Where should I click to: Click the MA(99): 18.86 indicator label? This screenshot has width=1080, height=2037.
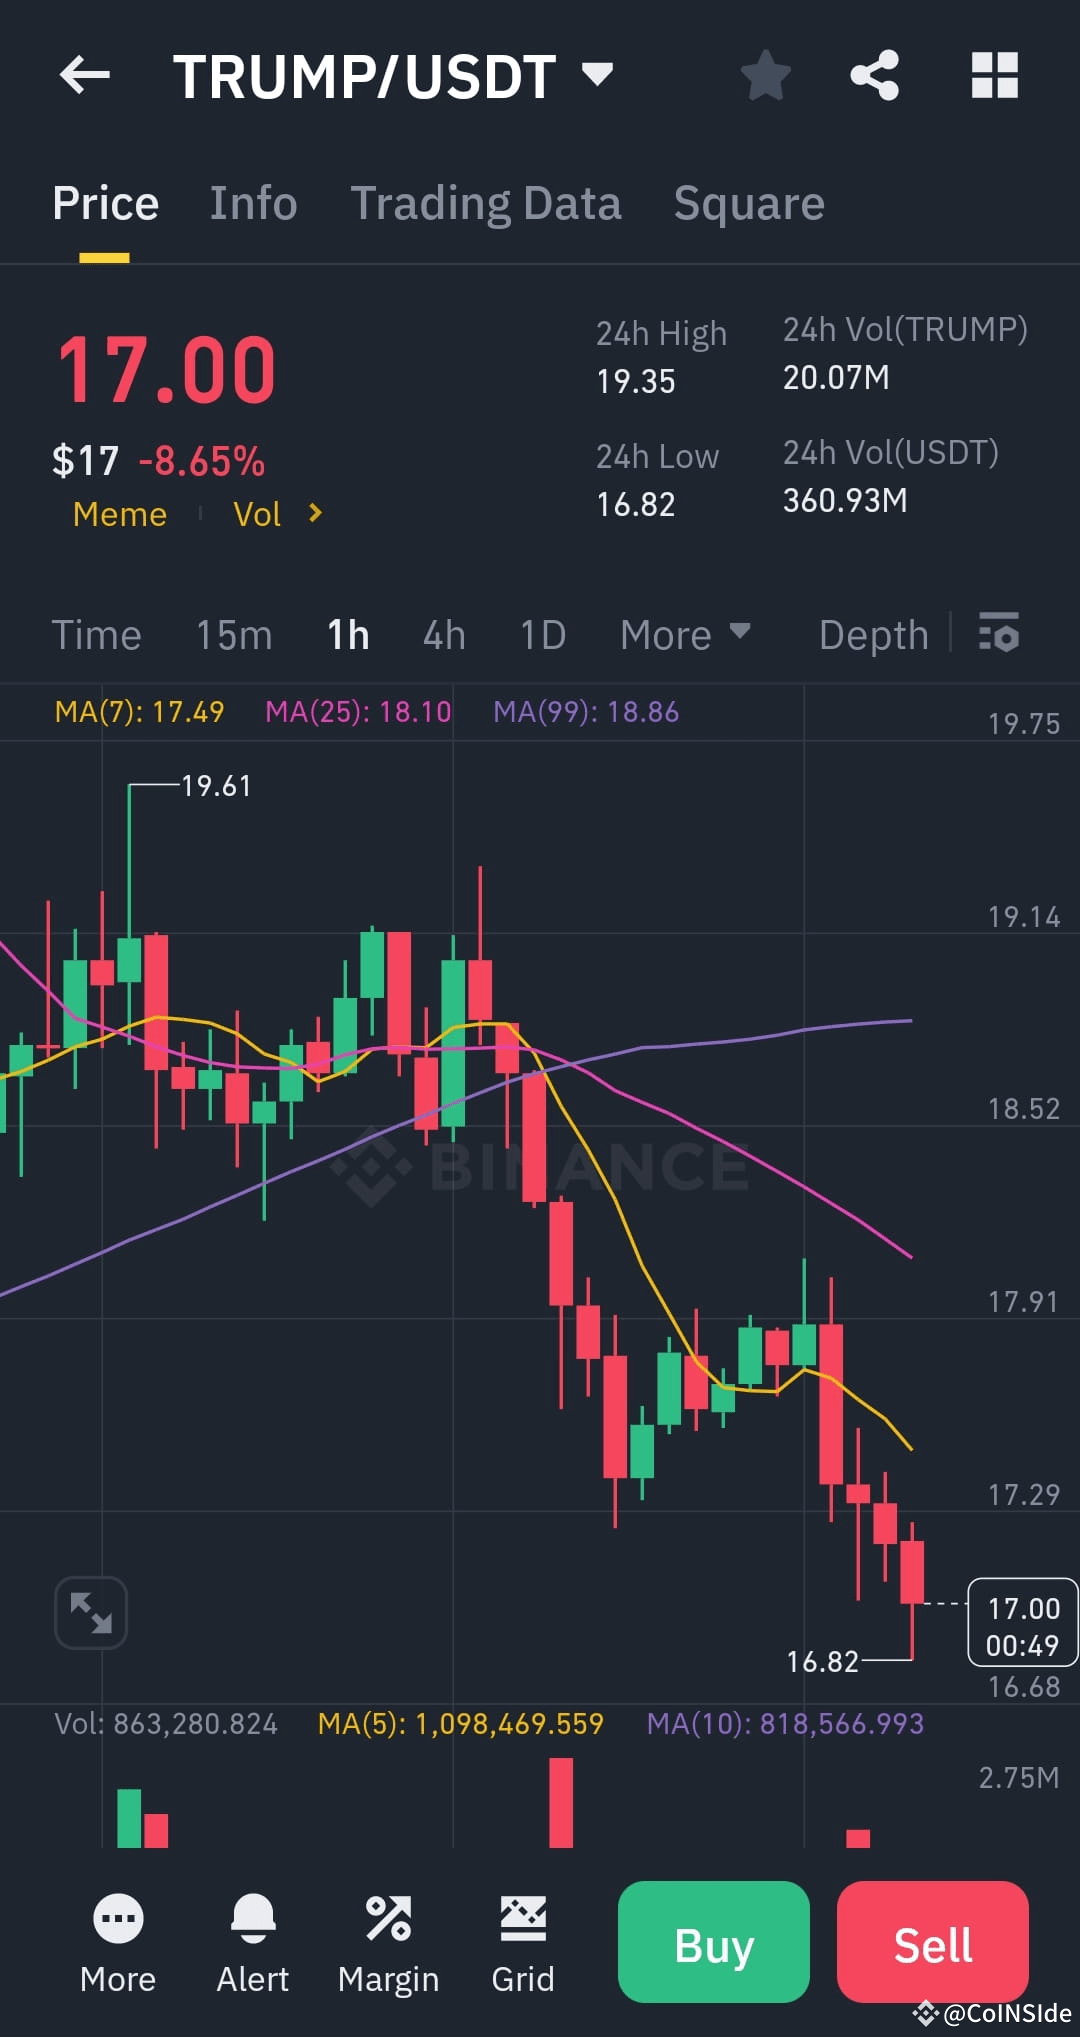point(586,712)
